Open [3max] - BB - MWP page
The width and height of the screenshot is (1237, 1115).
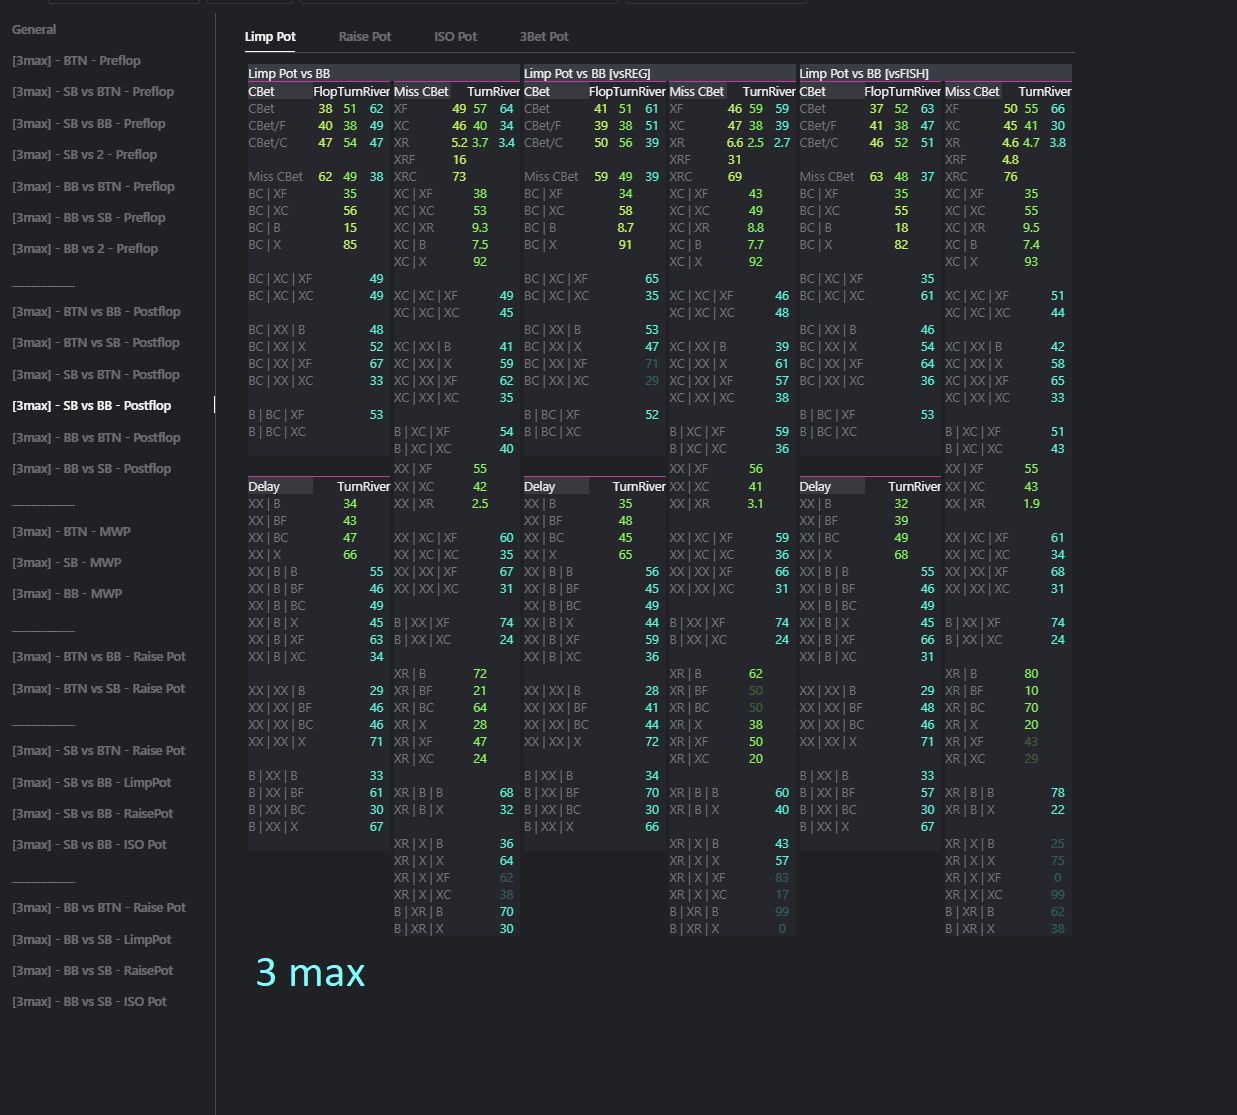[x=67, y=594]
